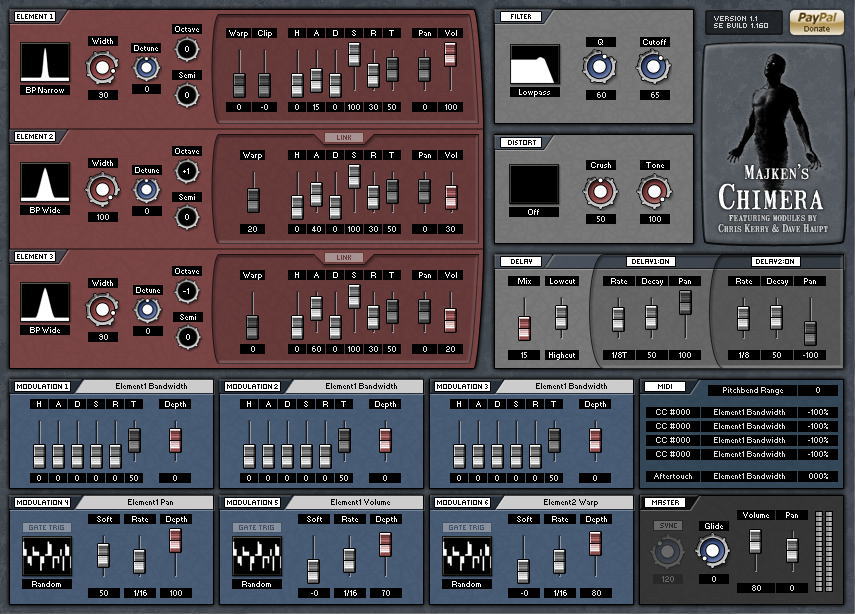
Task: Click the Element 2 Semi knob
Action: point(187,217)
